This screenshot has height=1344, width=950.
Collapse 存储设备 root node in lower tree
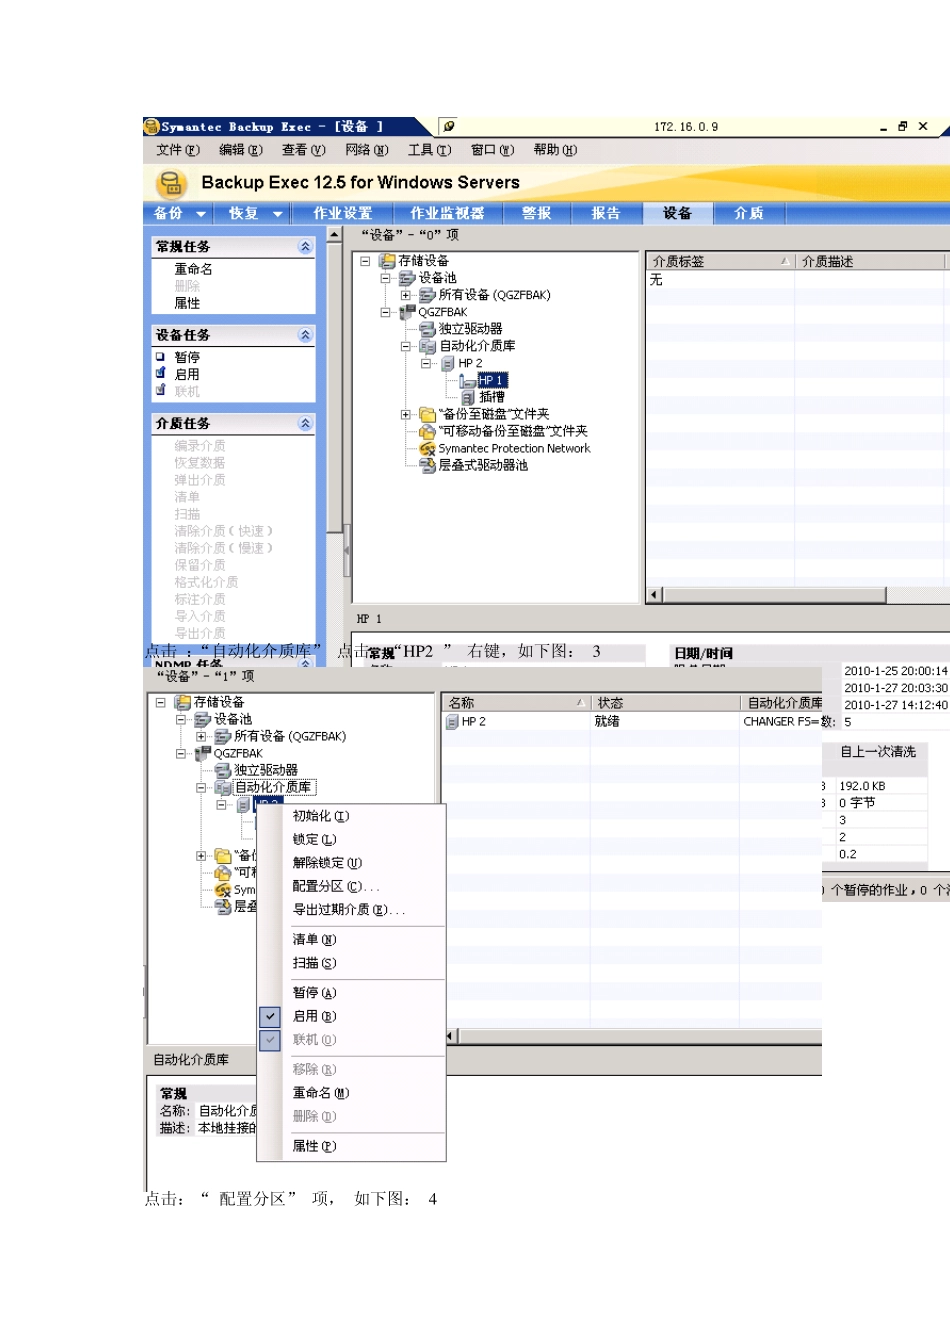click(x=161, y=702)
